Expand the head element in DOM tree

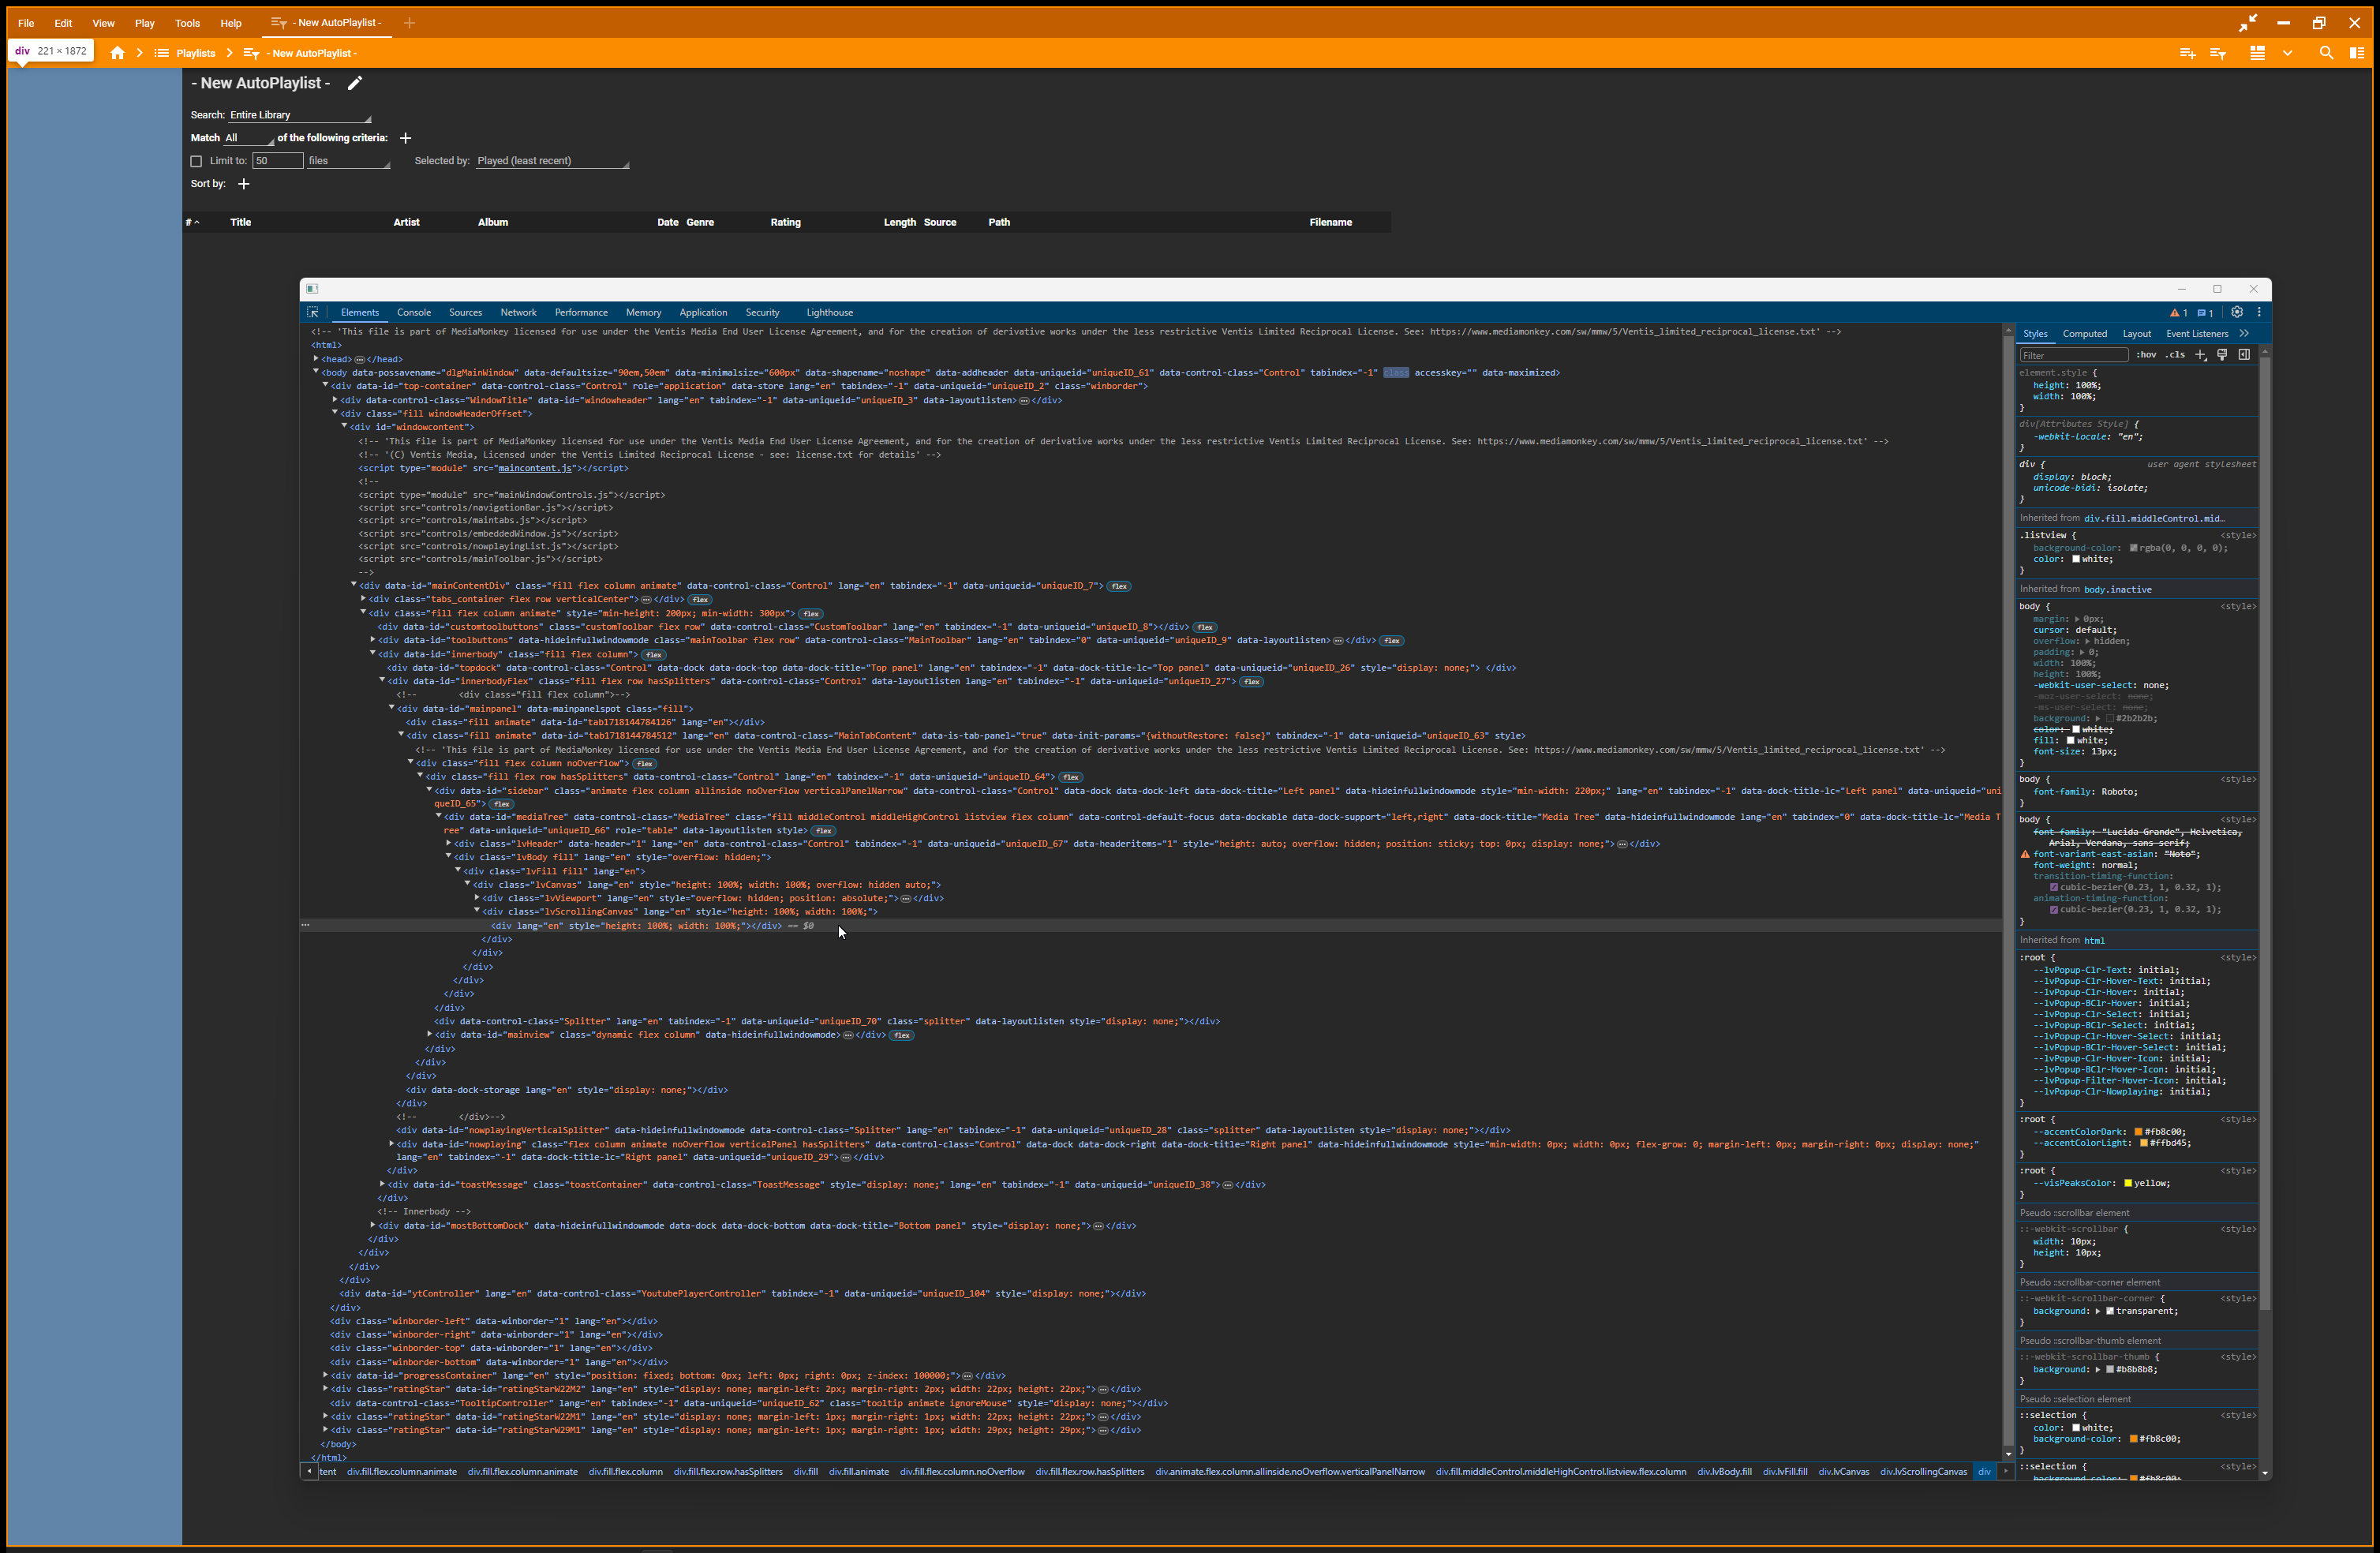(x=316, y=359)
